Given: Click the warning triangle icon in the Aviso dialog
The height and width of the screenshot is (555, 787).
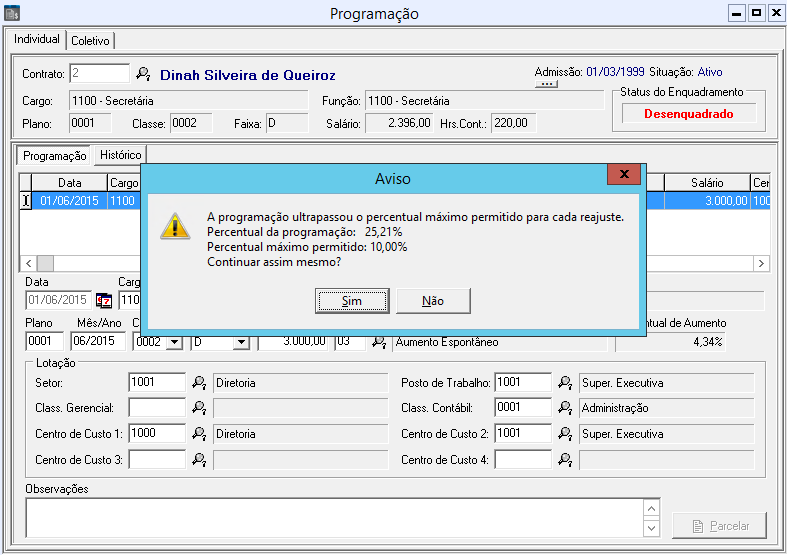Looking at the screenshot, I should tap(175, 226).
